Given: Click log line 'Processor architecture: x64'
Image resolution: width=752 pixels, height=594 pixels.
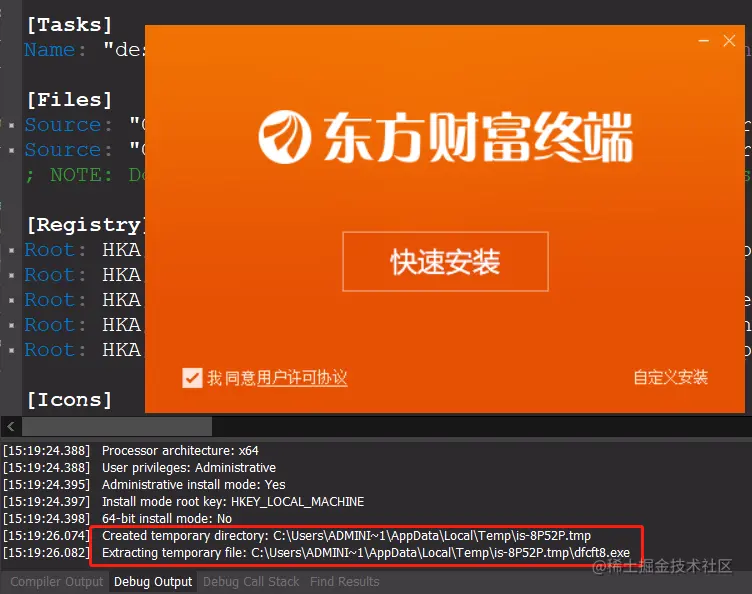Looking at the screenshot, I should coord(180,451).
